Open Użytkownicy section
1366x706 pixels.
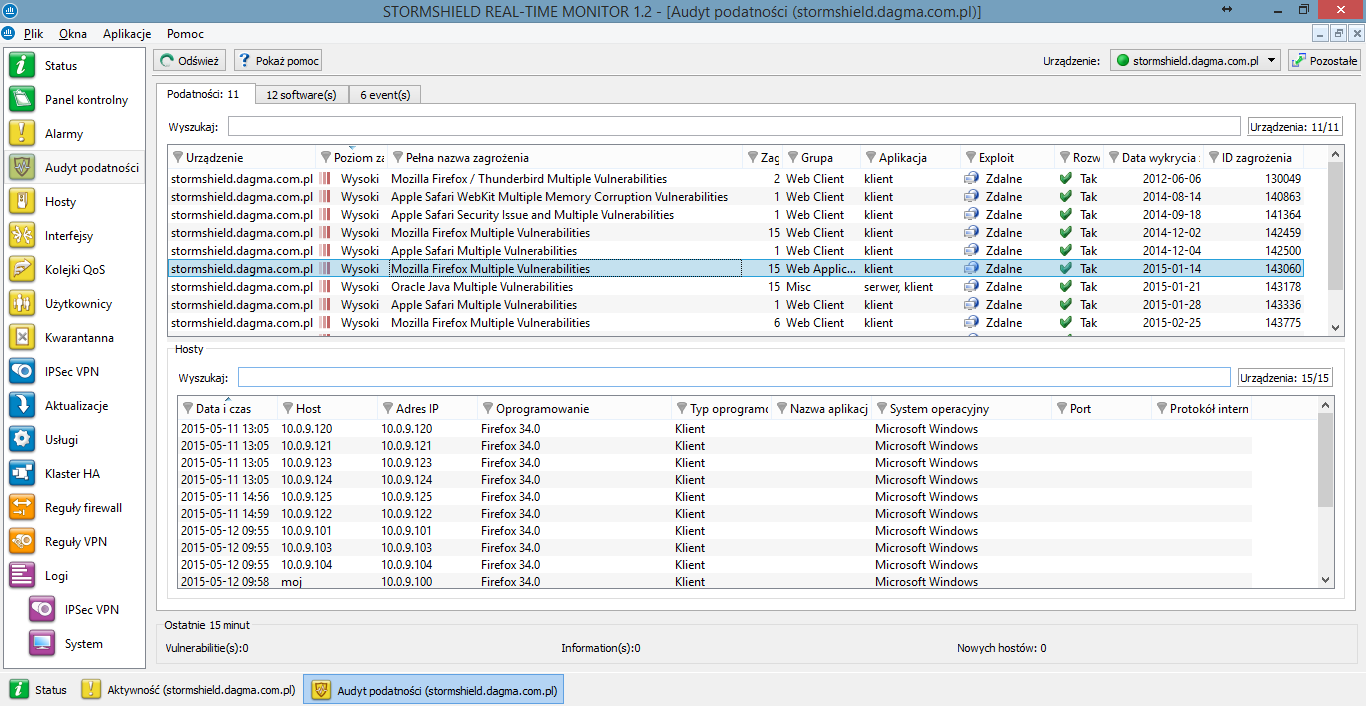[x=75, y=304]
